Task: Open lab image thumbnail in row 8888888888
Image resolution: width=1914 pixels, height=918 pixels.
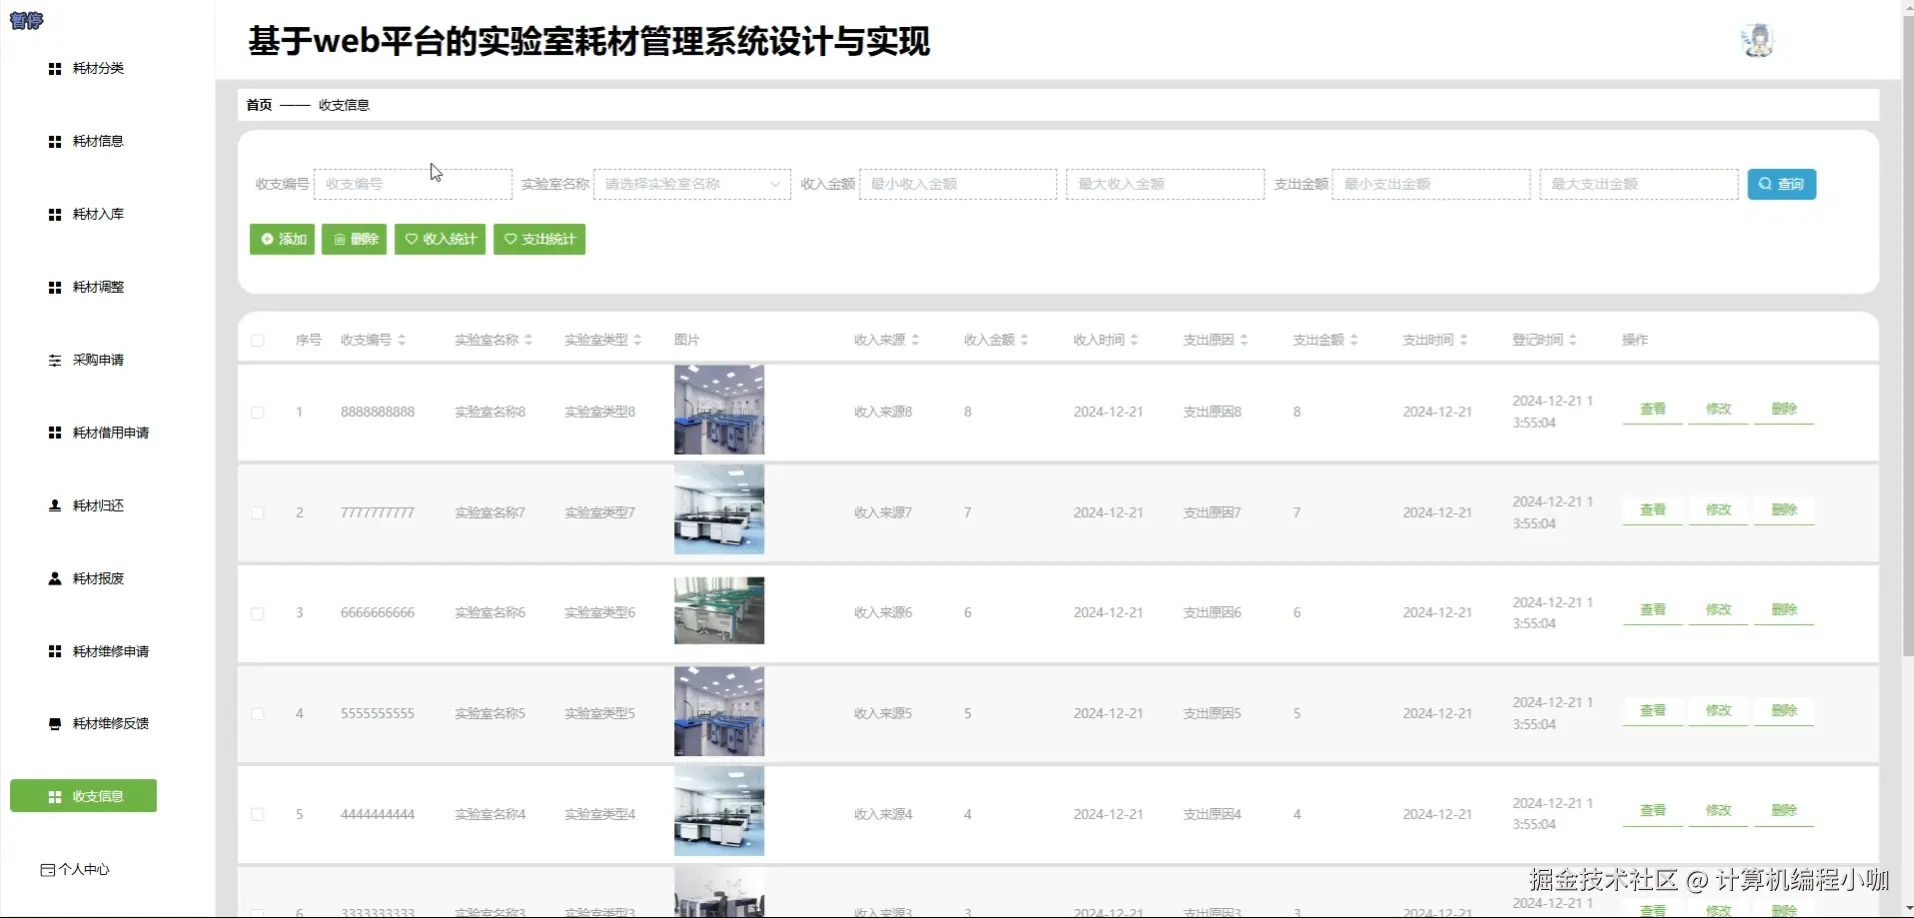Action: tap(719, 410)
